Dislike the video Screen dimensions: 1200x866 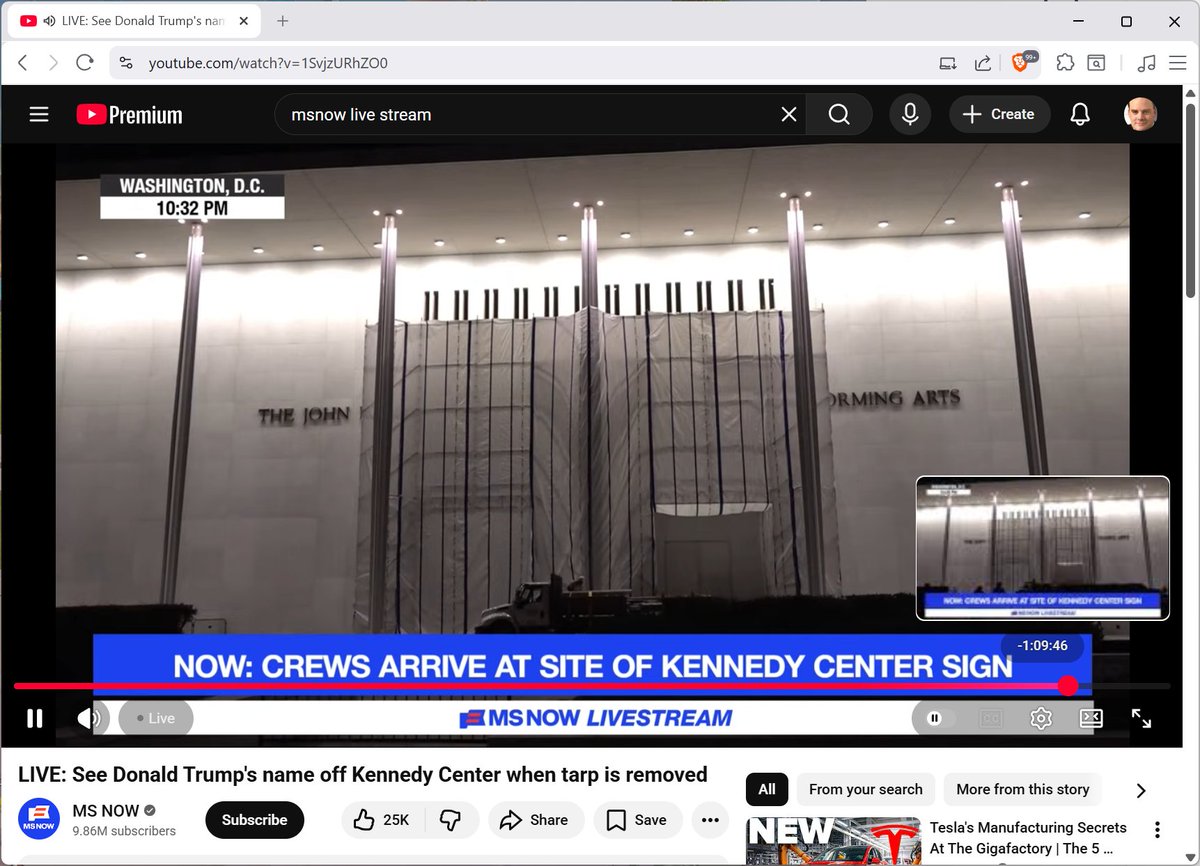450,820
